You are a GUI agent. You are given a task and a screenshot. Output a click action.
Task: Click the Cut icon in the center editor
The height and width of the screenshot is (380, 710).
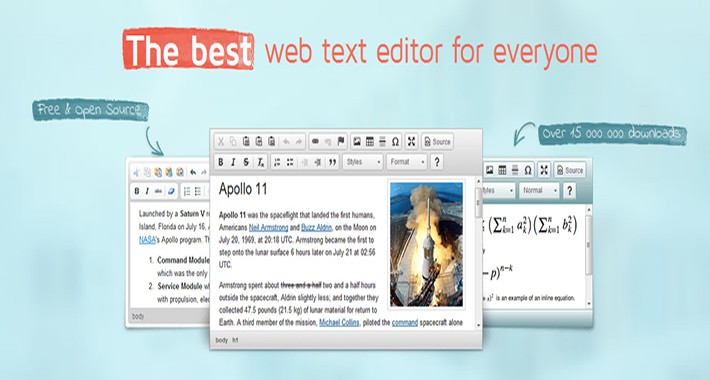[221, 142]
